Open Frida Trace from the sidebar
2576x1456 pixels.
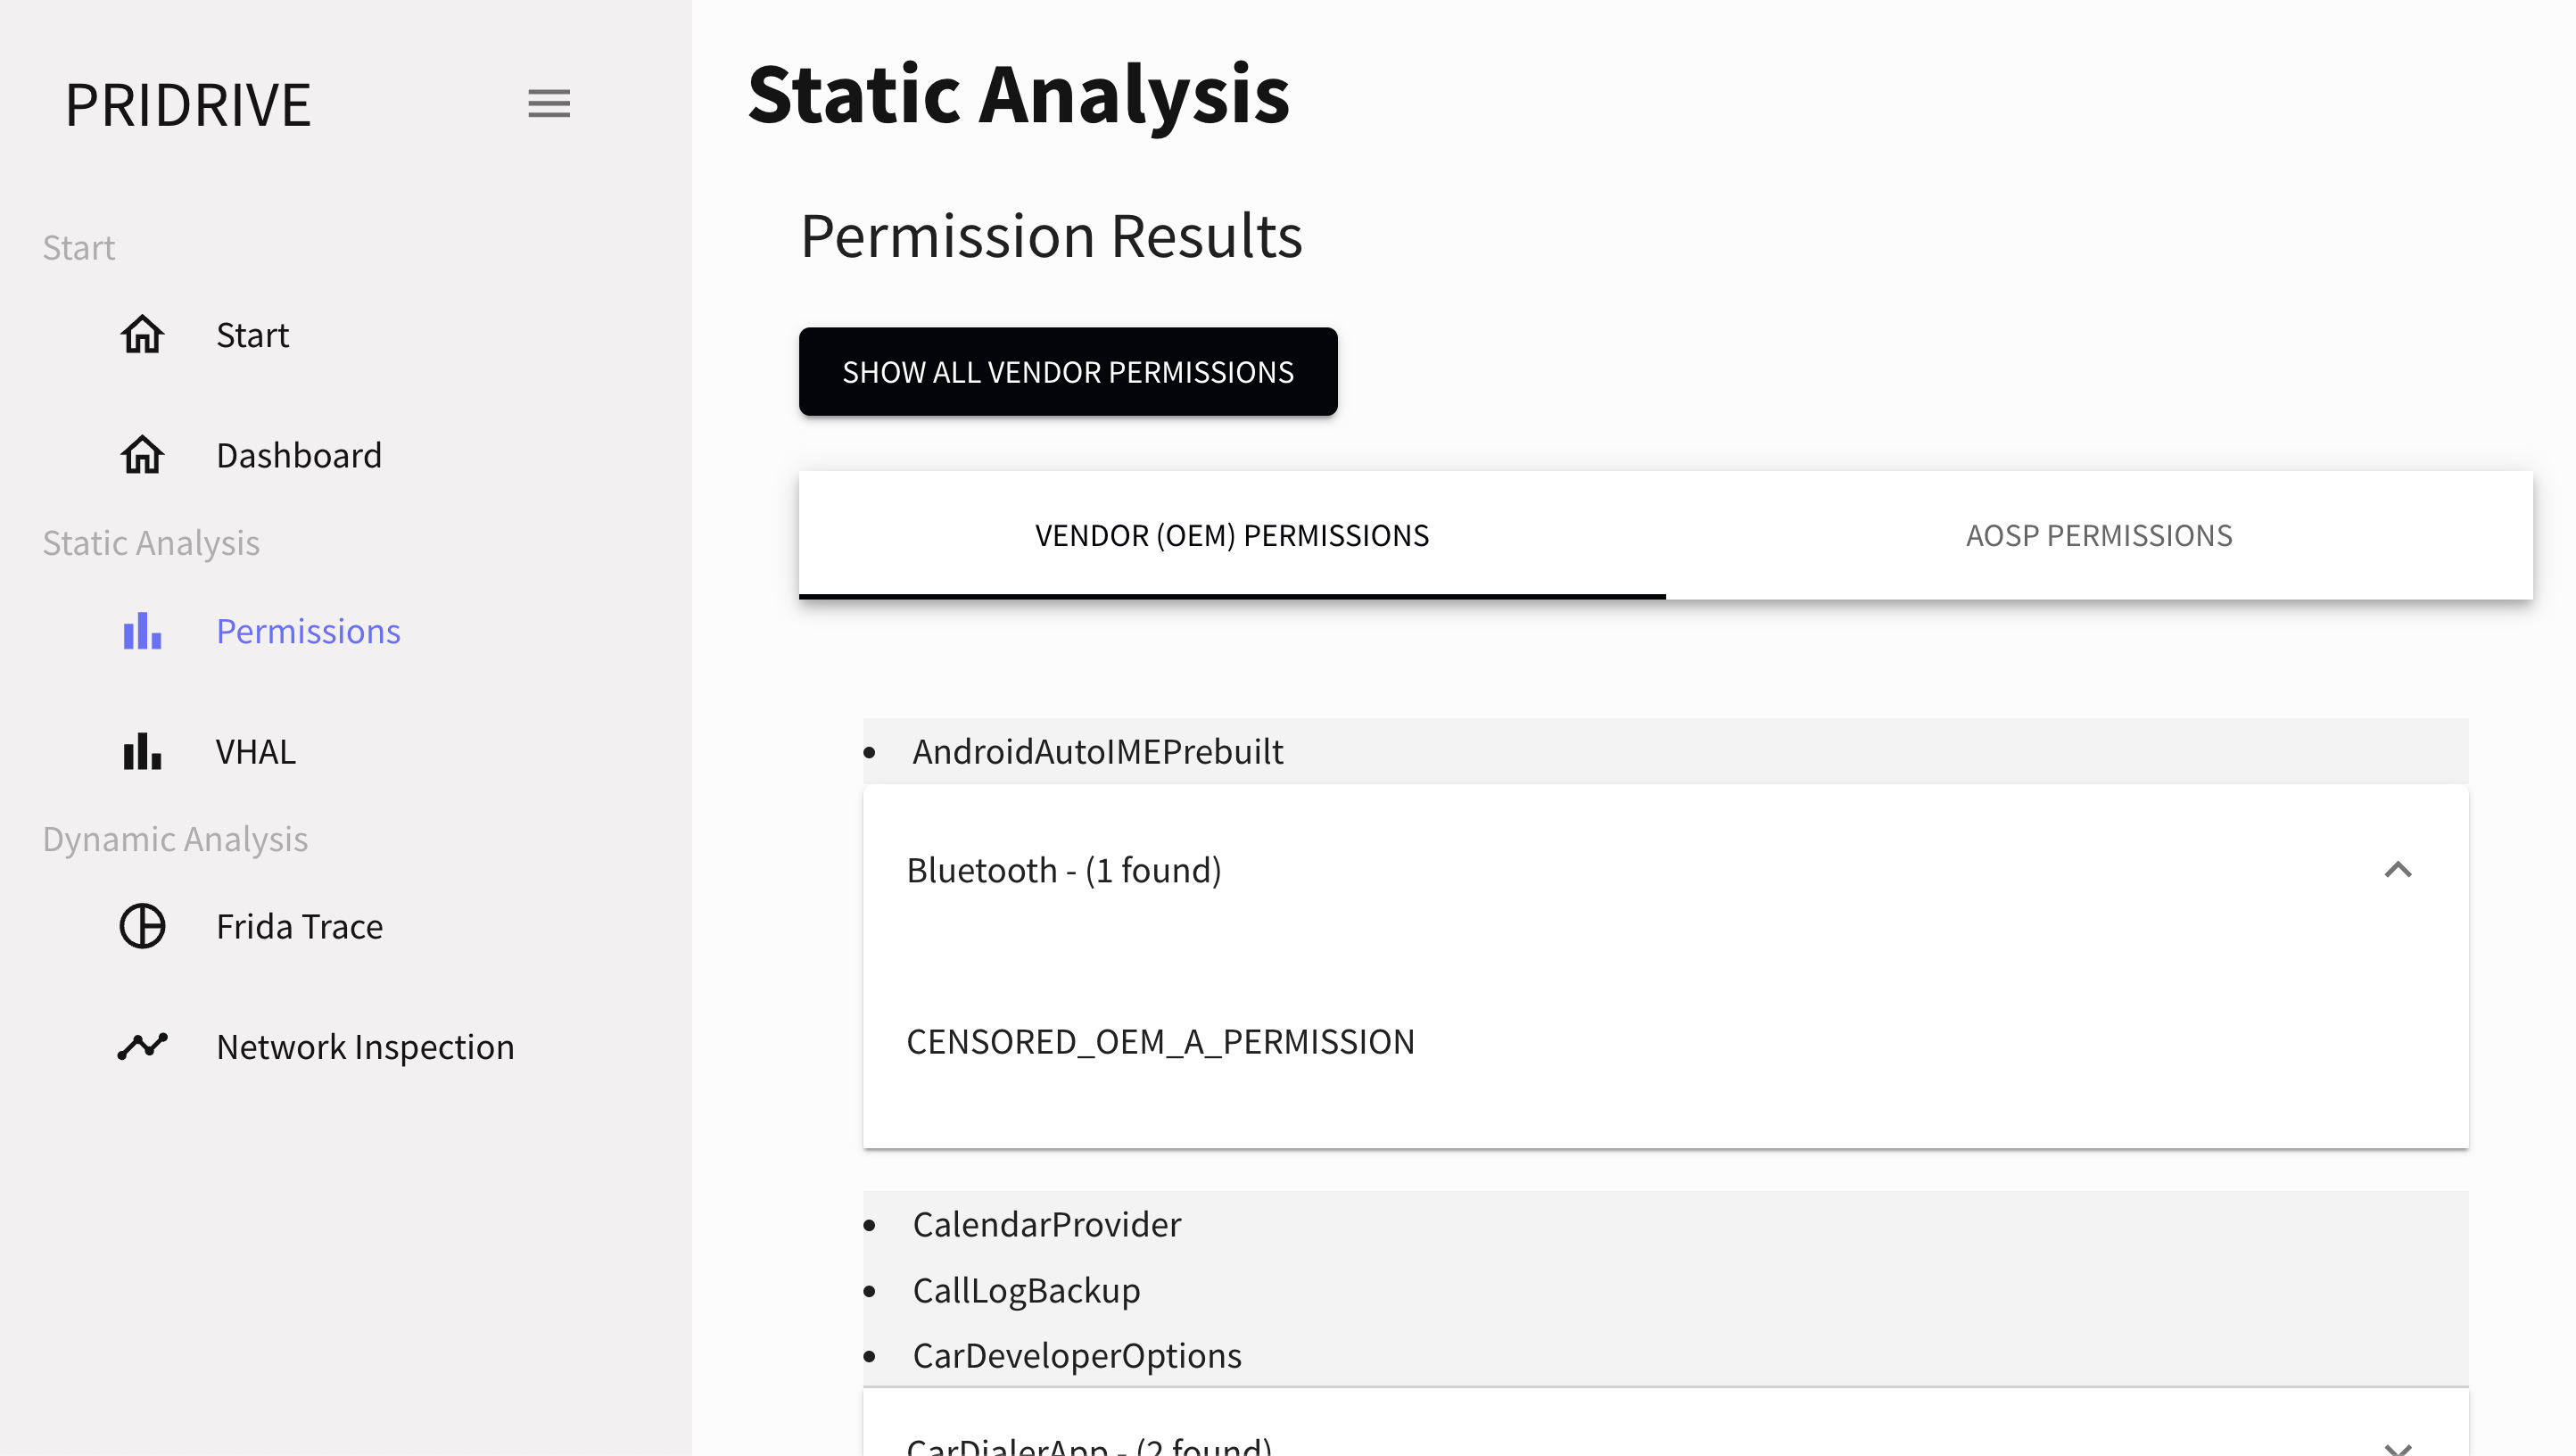pos(299,926)
